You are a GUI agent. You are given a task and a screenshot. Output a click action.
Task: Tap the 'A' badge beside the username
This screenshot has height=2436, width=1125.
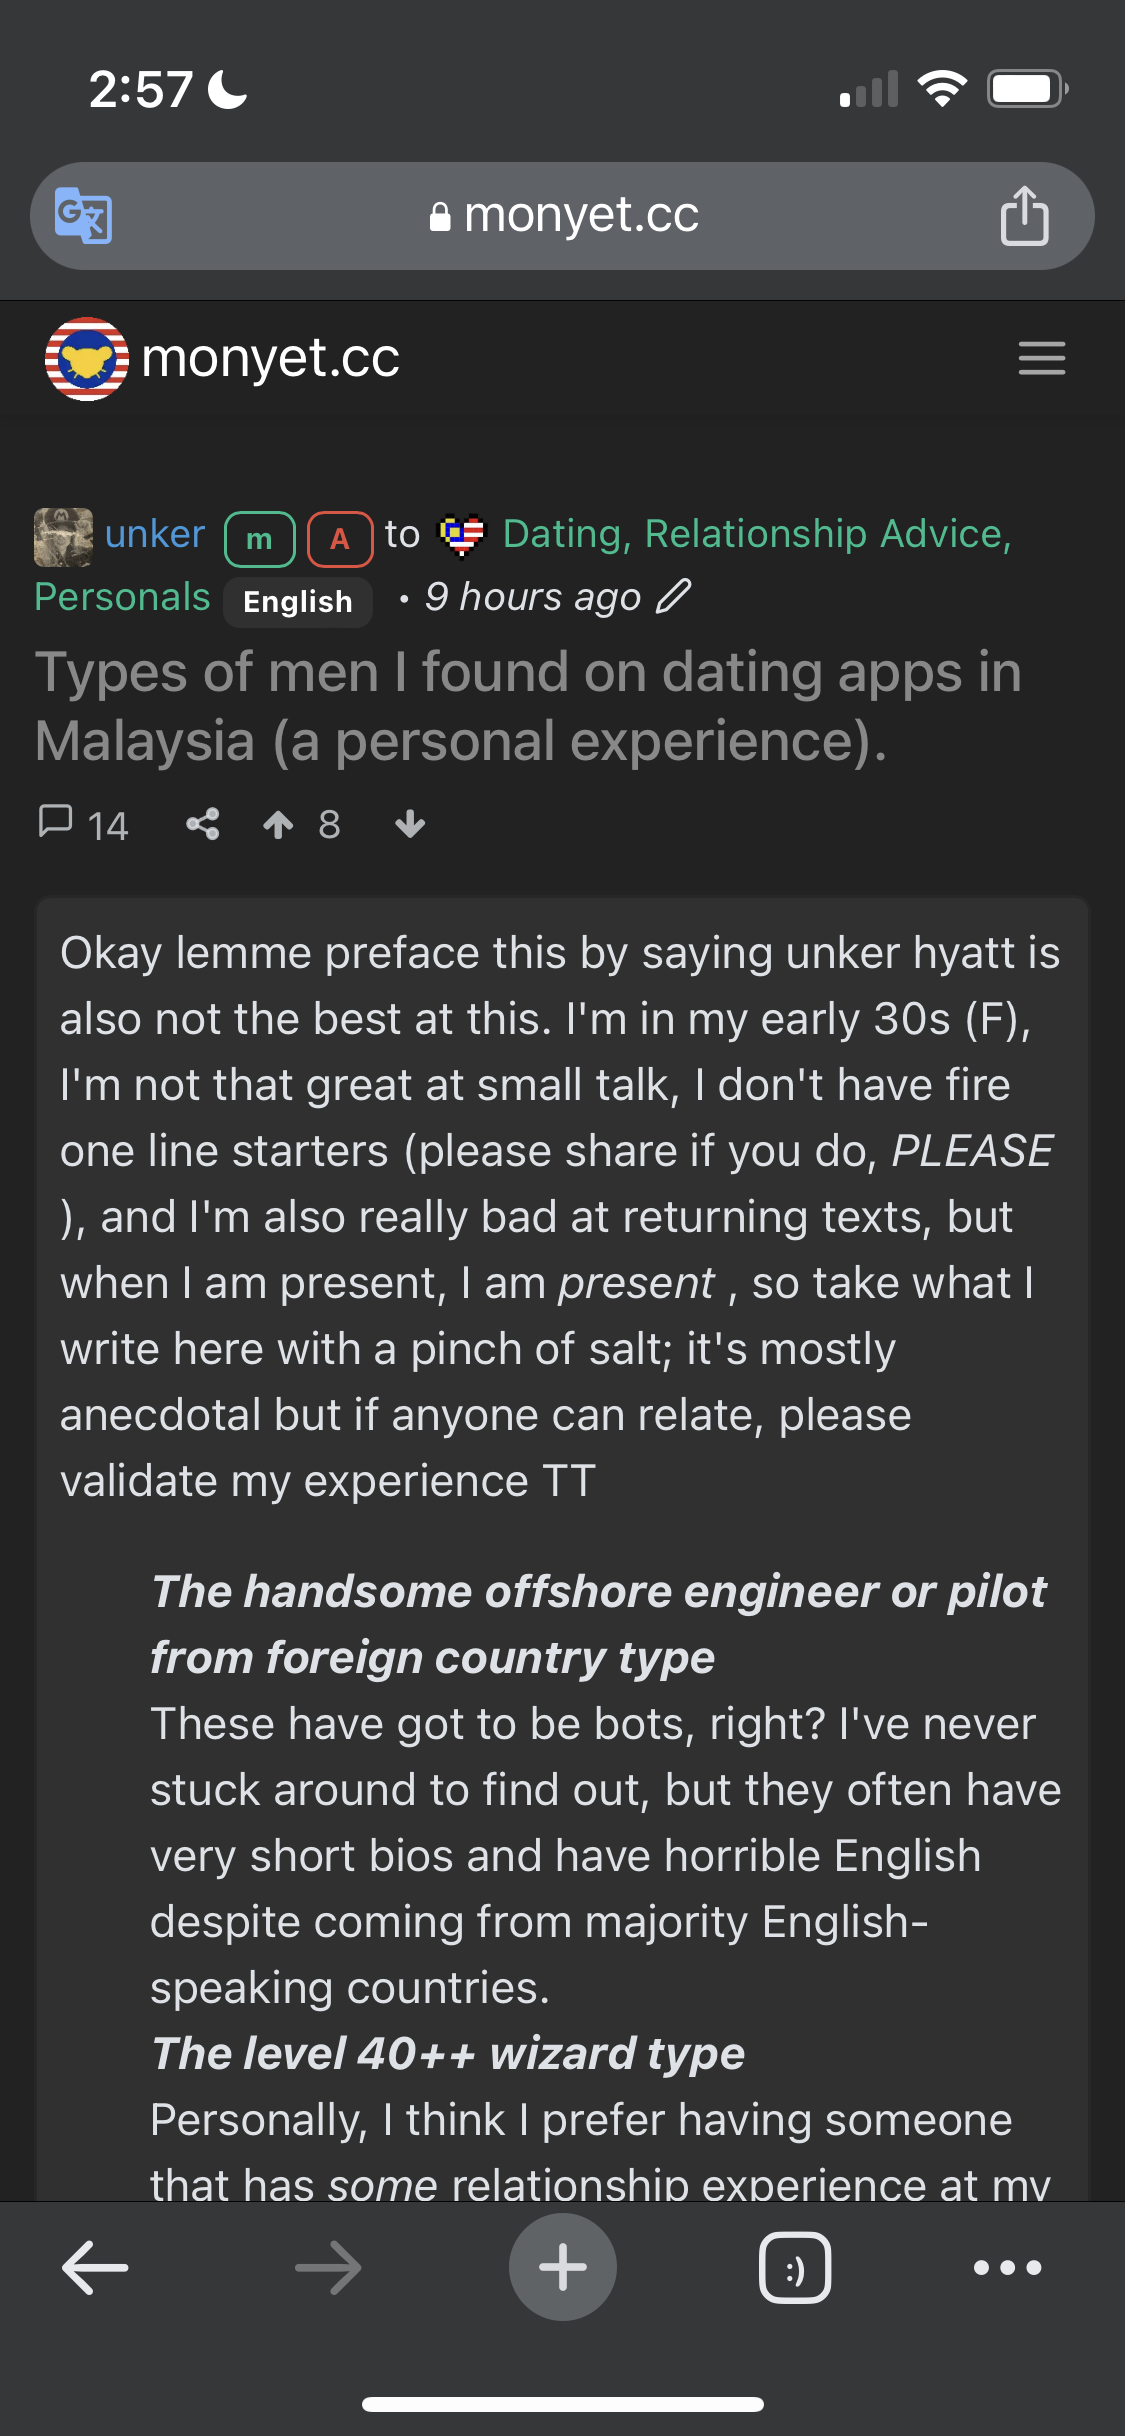point(340,538)
